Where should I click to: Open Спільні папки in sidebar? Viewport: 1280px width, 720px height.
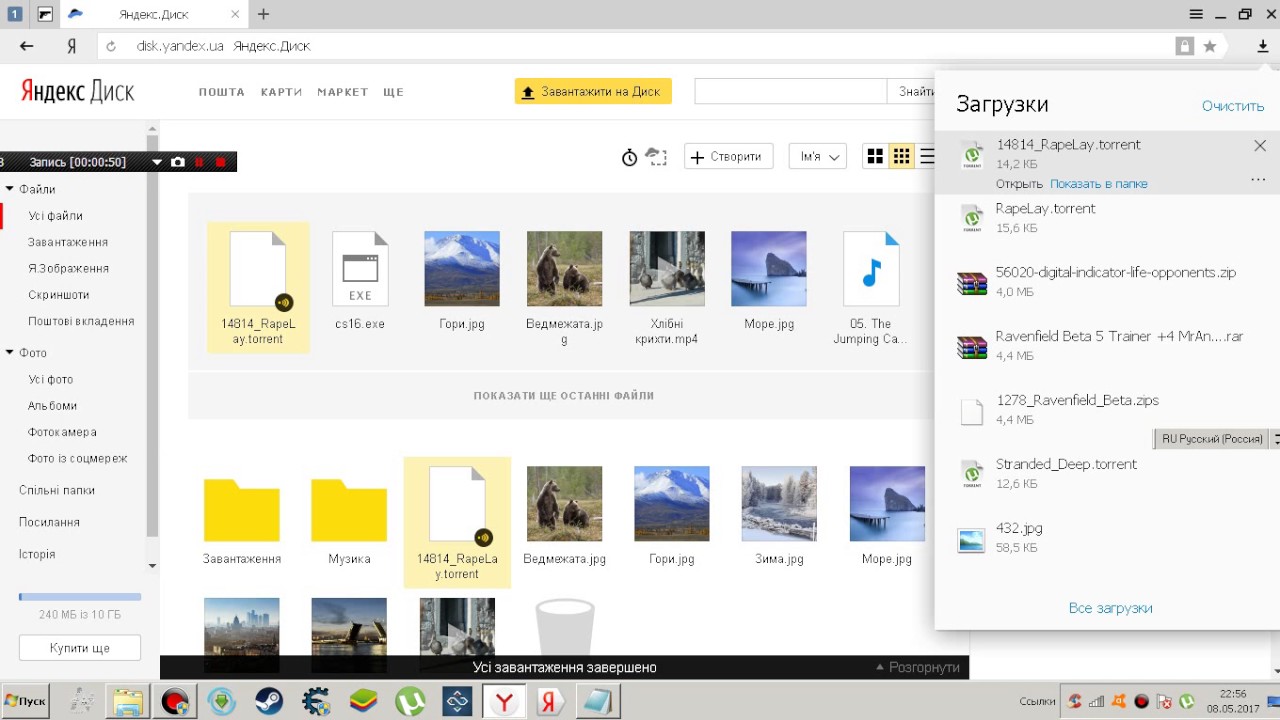(x=57, y=491)
